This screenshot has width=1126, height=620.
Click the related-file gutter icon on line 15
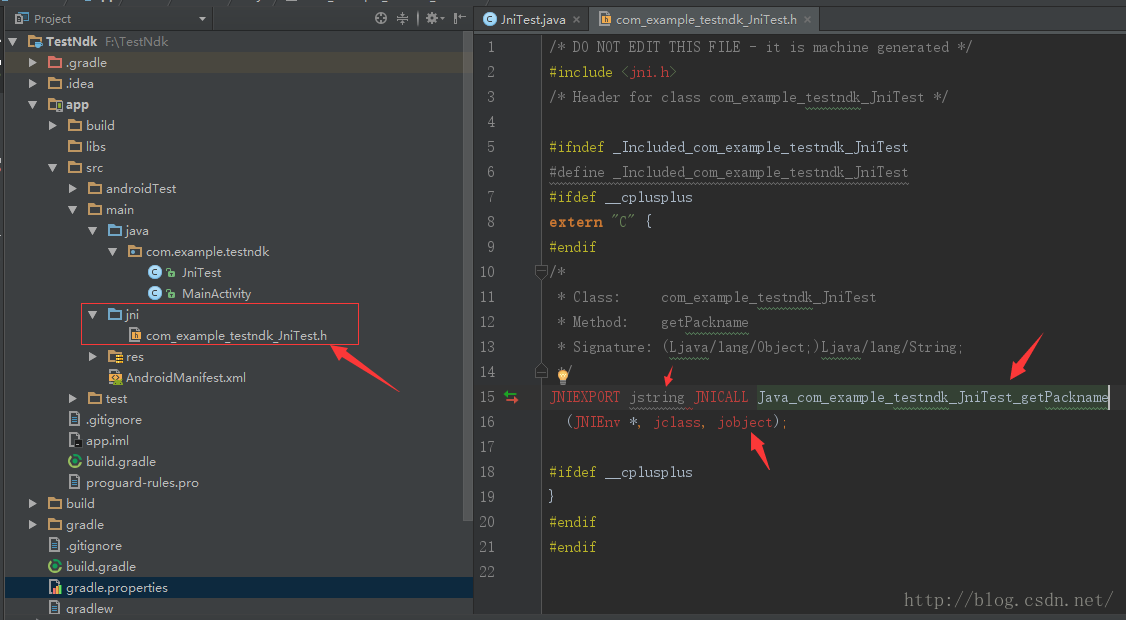point(511,397)
